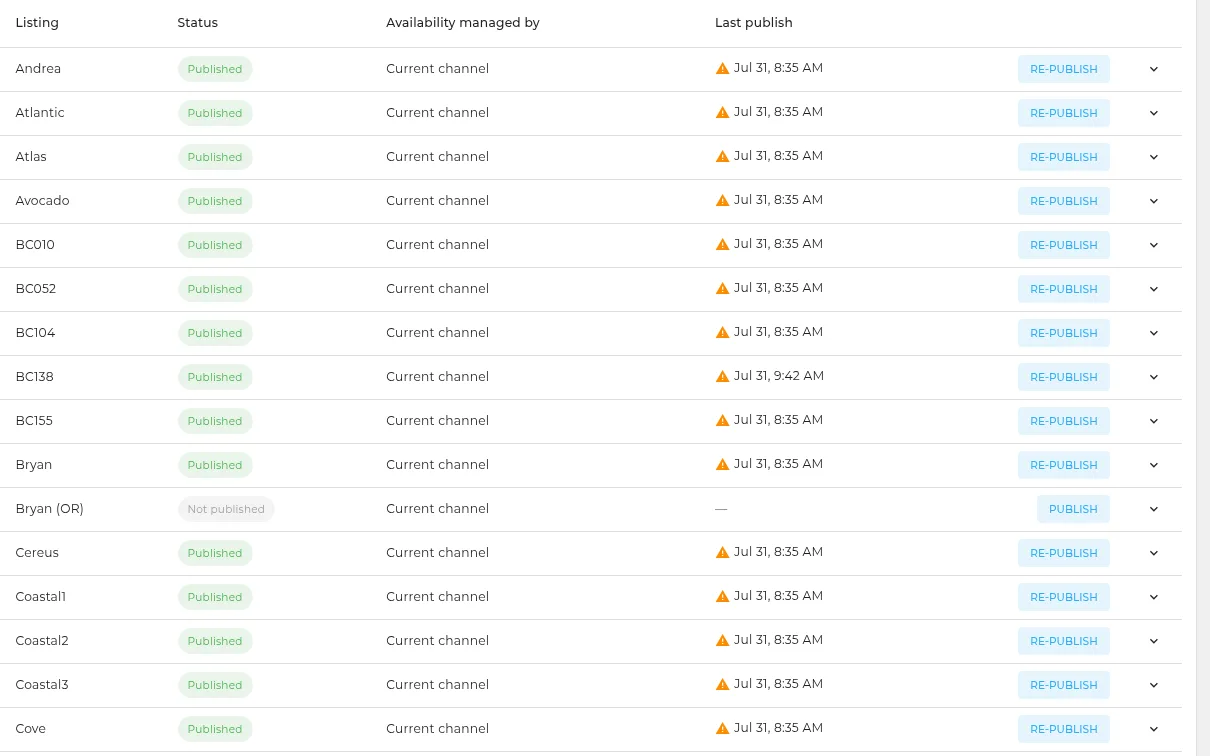Click the warning triangle next to BC138 publish time
The height and width of the screenshot is (756, 1210).
(x=722, y=377)
